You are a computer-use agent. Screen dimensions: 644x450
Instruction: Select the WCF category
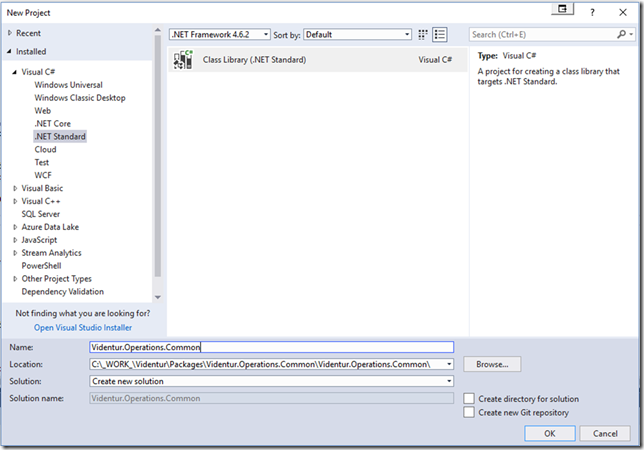pos(43,175)
